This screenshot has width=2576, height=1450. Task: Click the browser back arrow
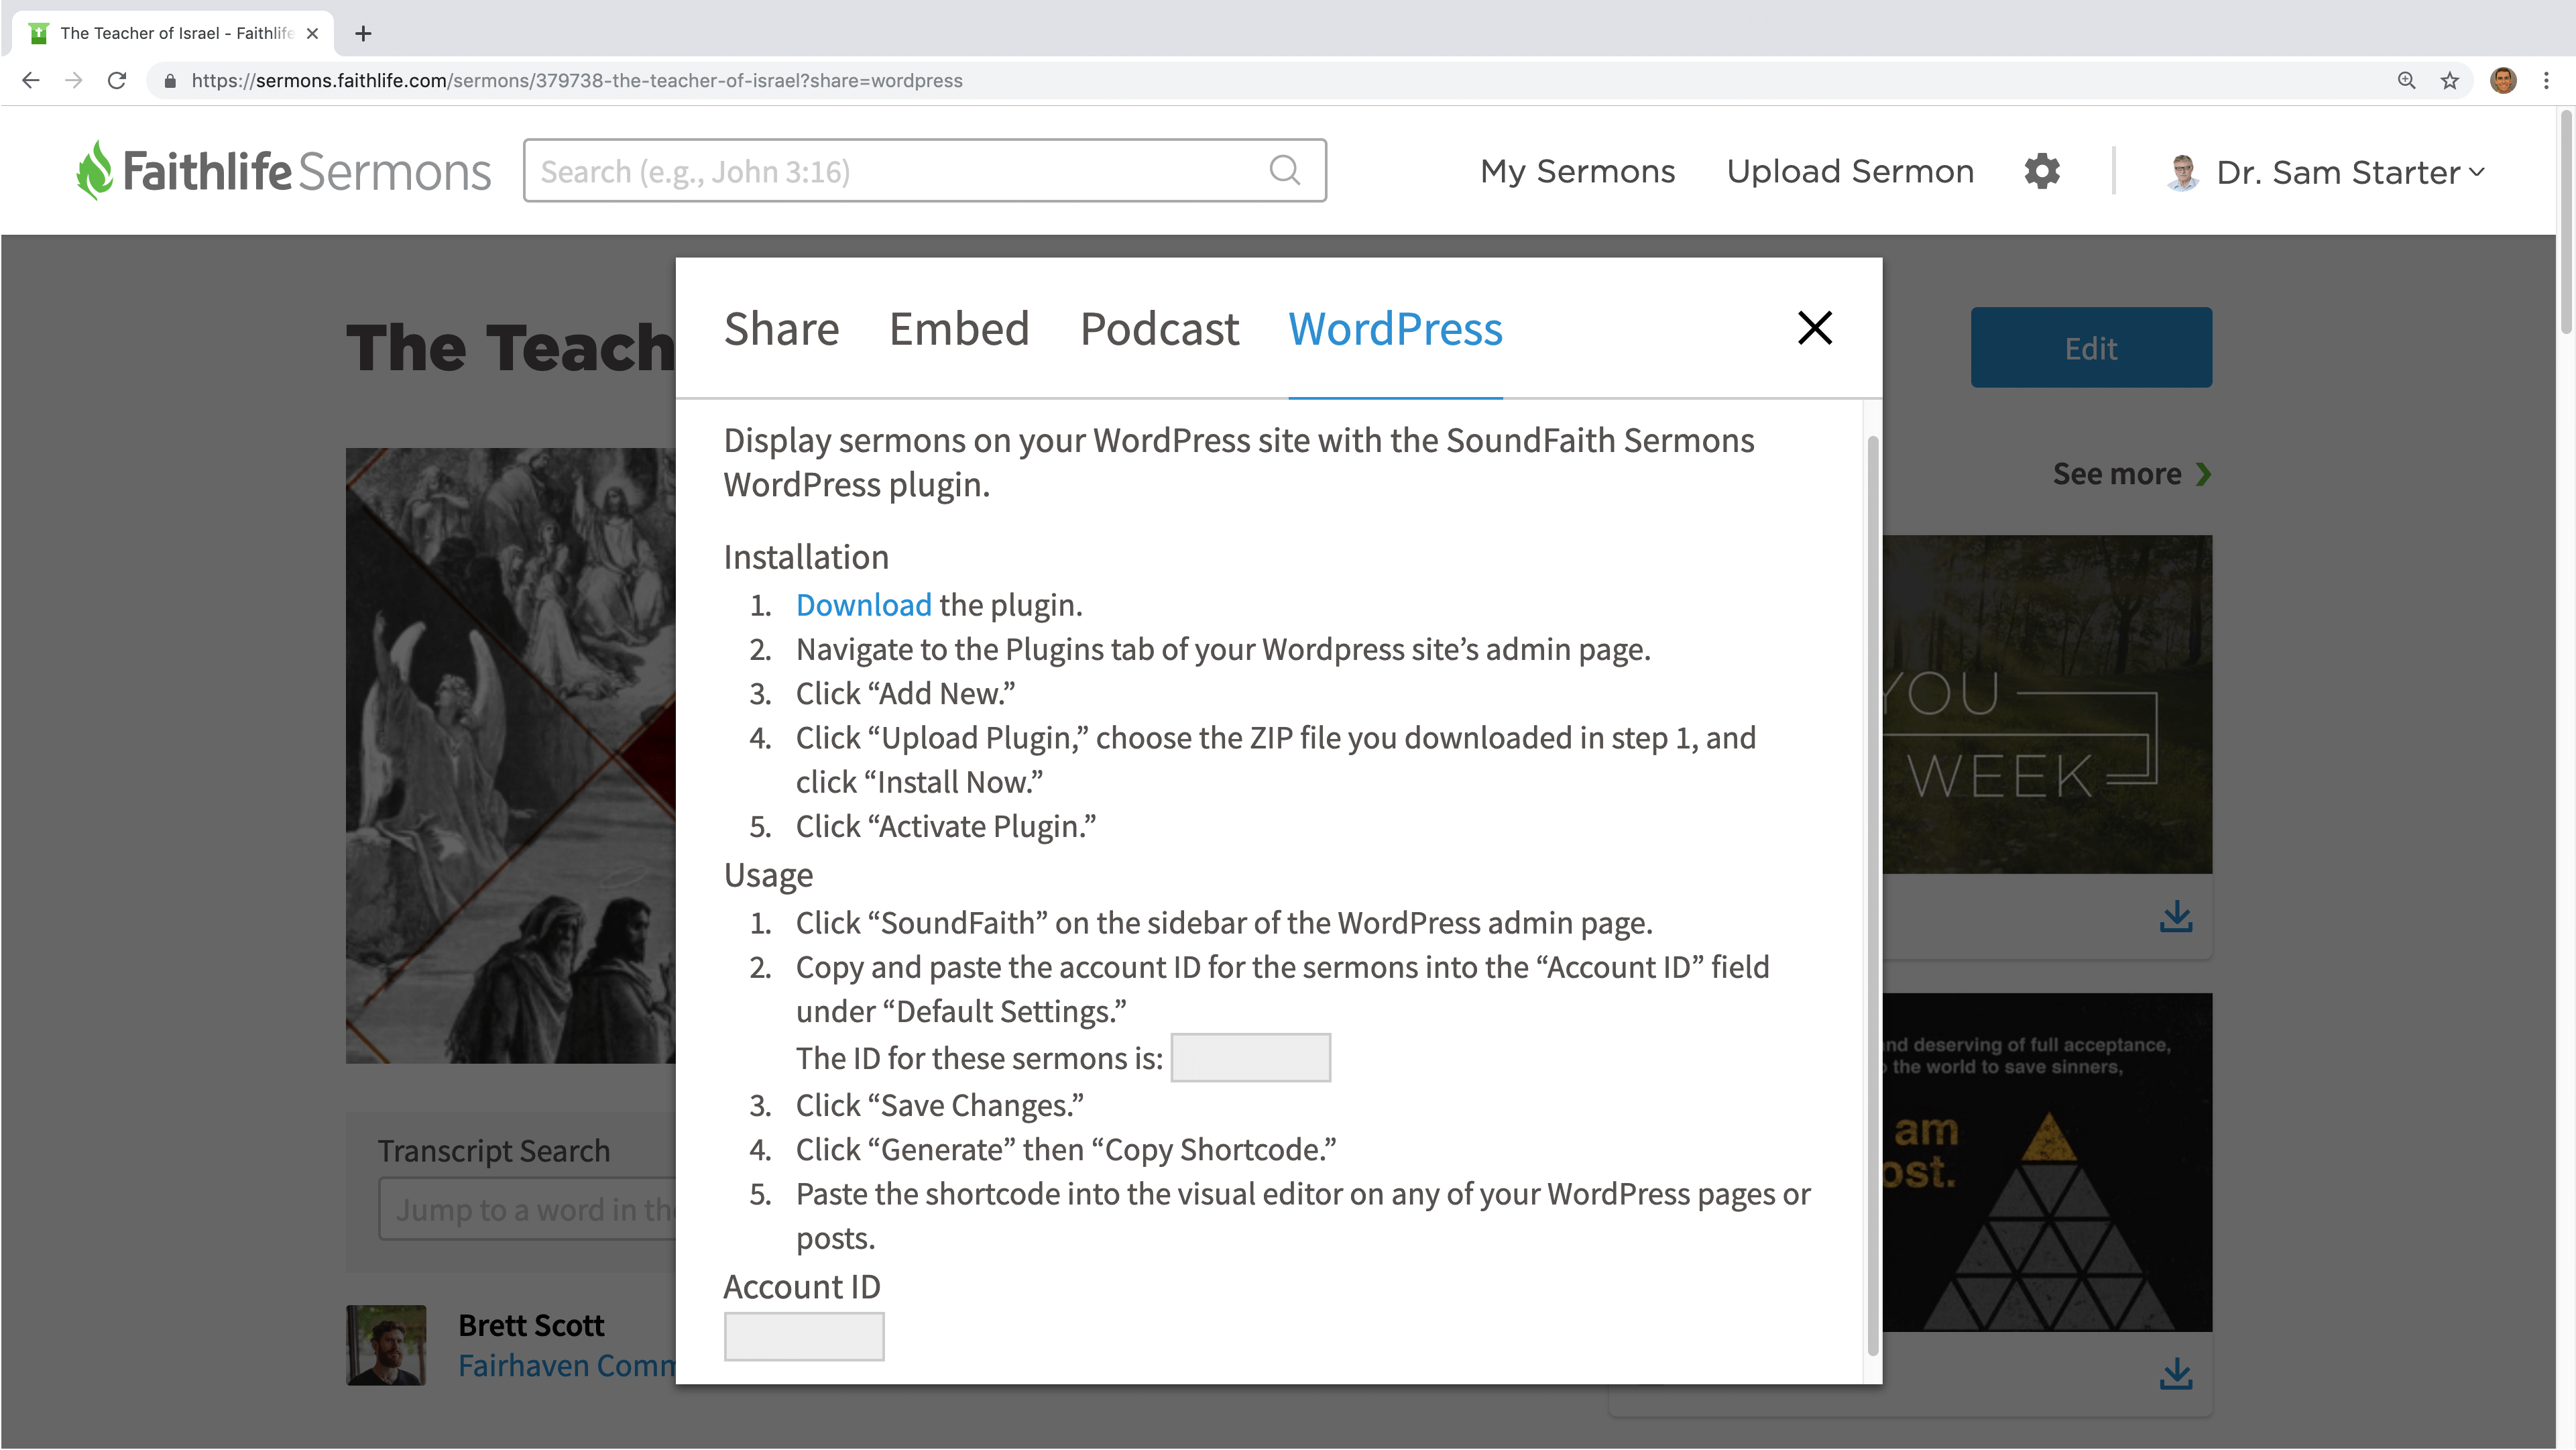31,80
